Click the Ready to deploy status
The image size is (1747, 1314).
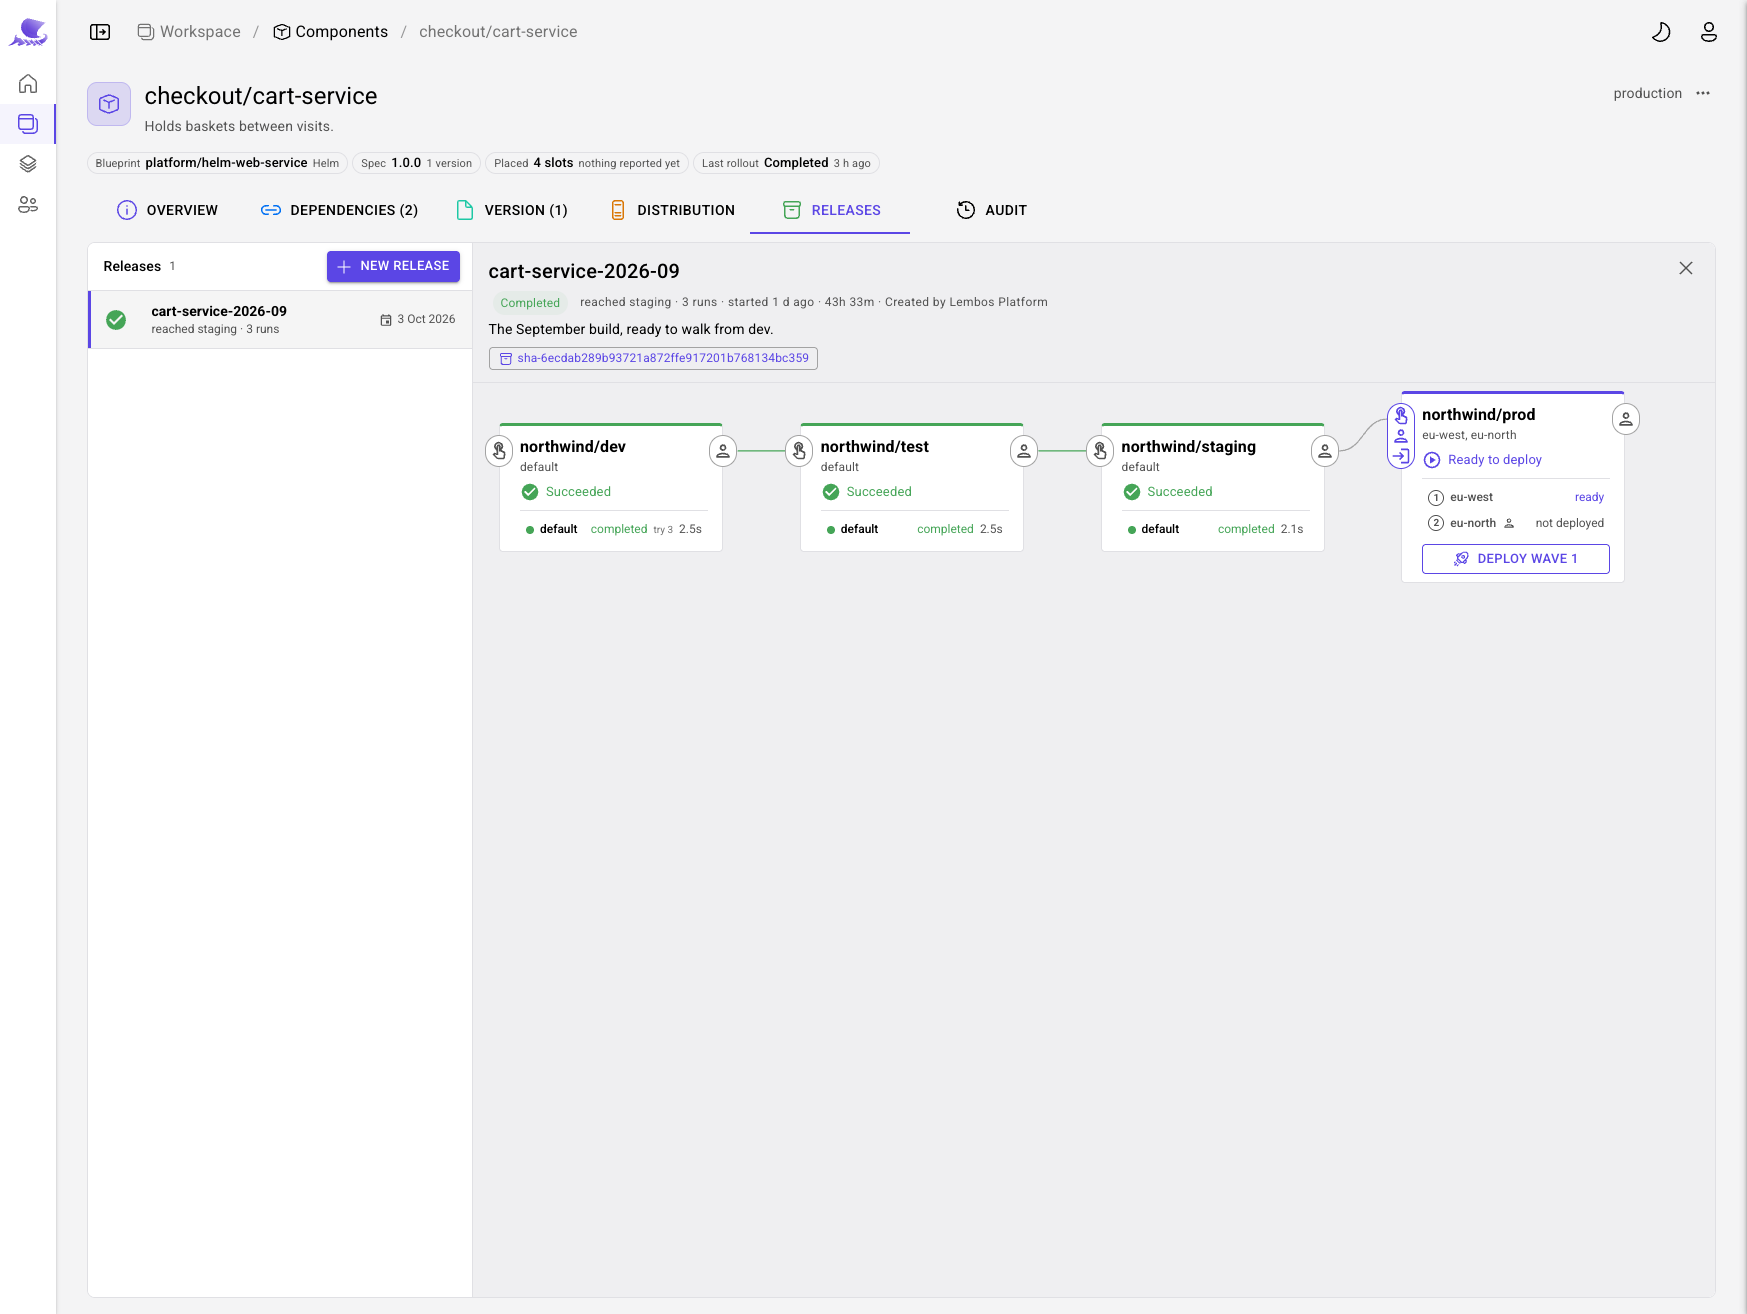pos(1483,460)
